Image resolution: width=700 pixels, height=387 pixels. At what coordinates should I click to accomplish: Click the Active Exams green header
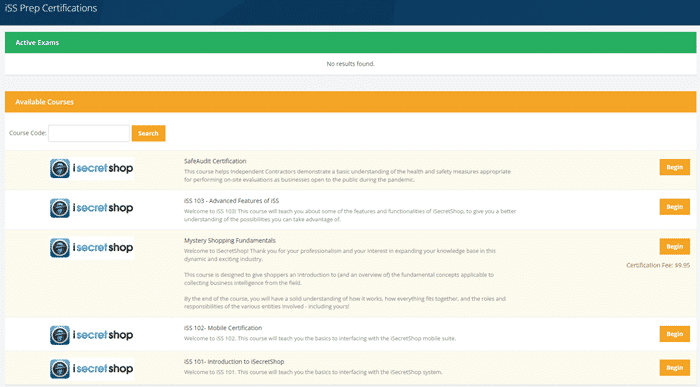(350, 42)
